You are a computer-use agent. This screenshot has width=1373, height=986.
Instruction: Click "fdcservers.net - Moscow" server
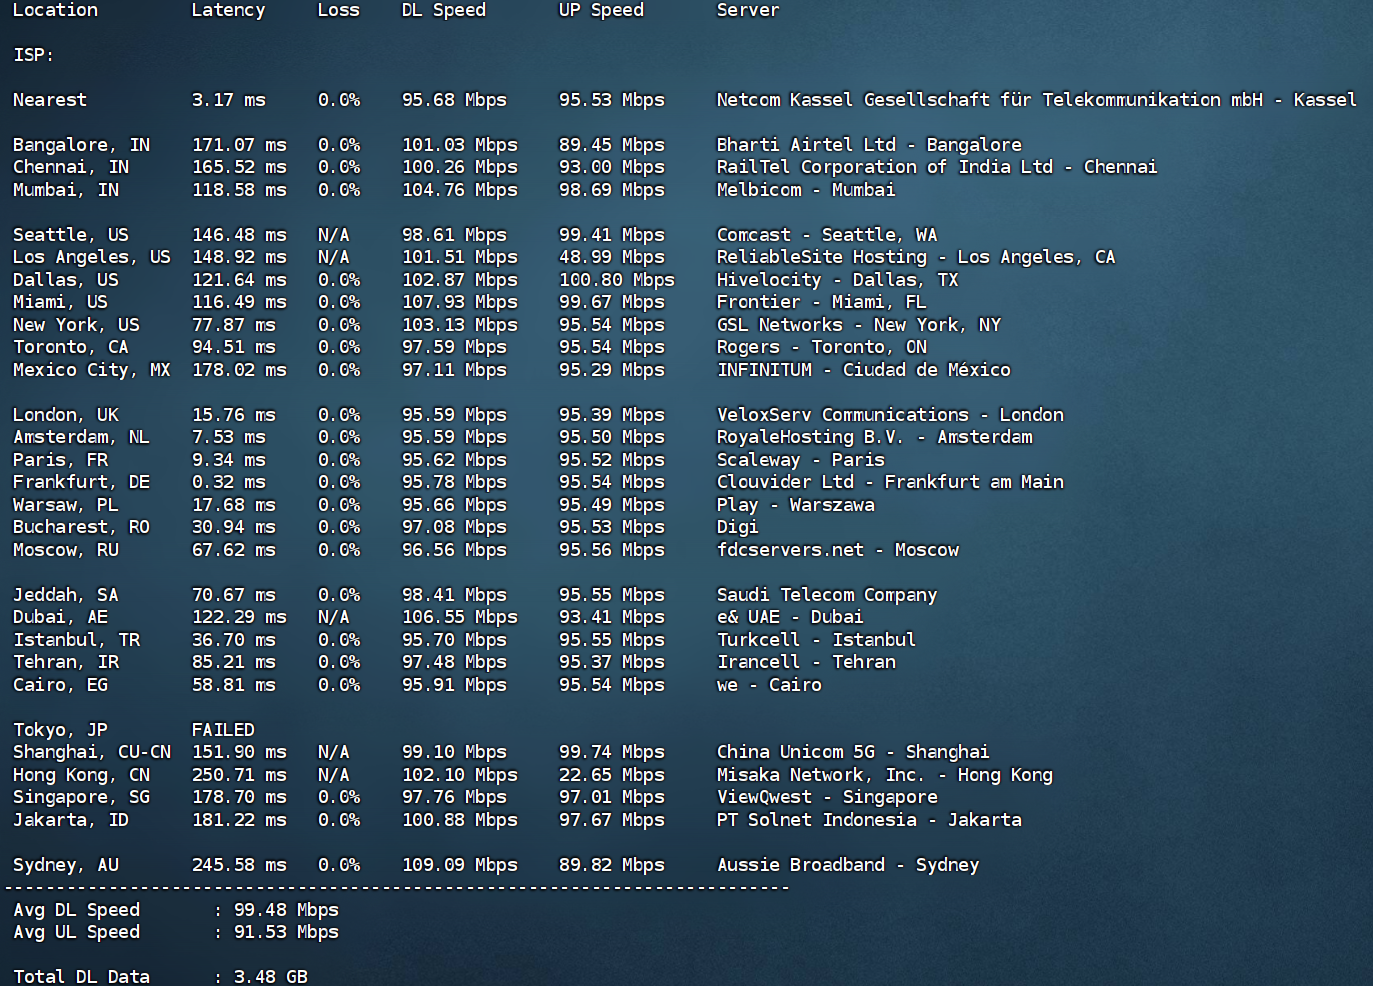coord(838,550)
